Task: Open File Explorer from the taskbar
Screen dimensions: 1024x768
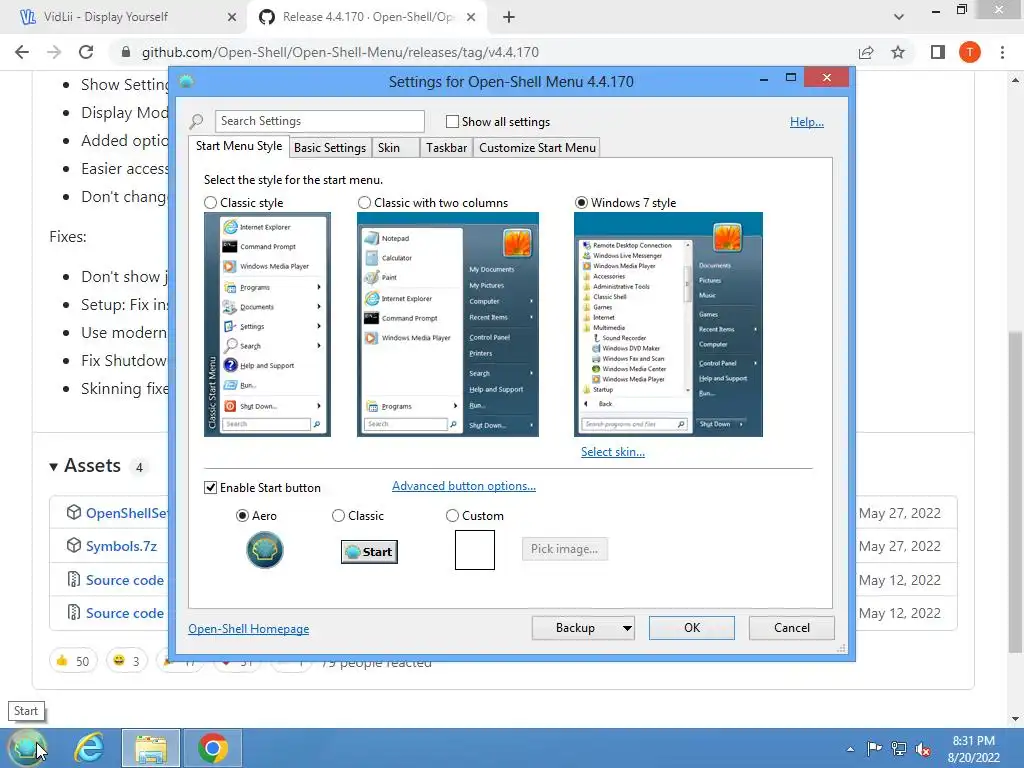Action: pyautogui.click(x=151, y=748)
